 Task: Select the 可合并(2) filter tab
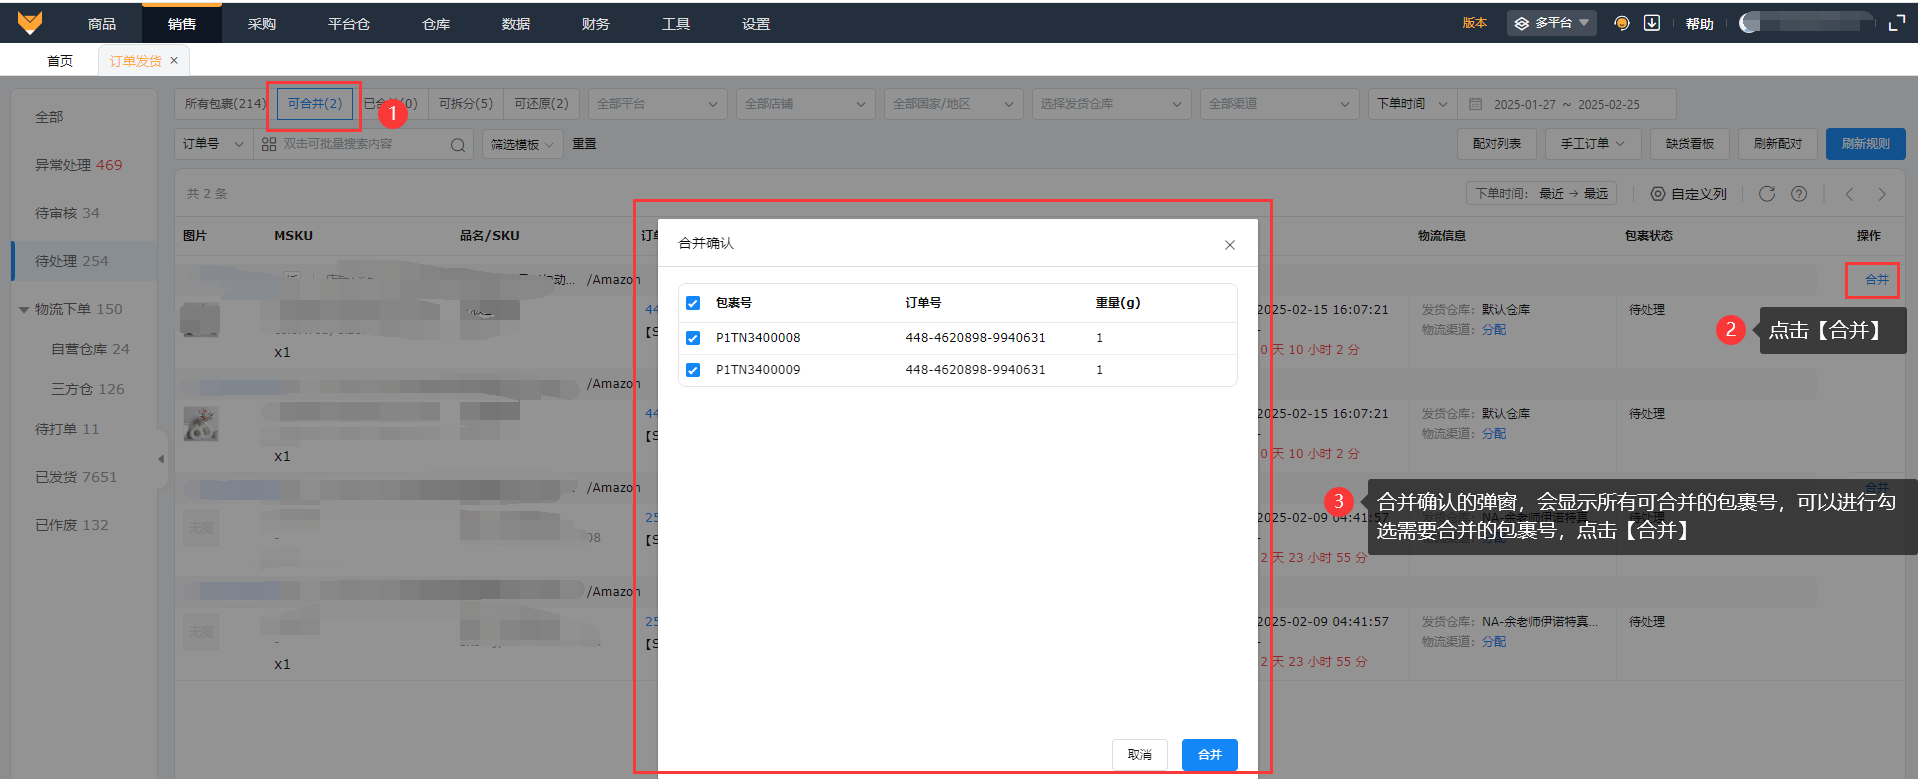[x=315, y=104]
